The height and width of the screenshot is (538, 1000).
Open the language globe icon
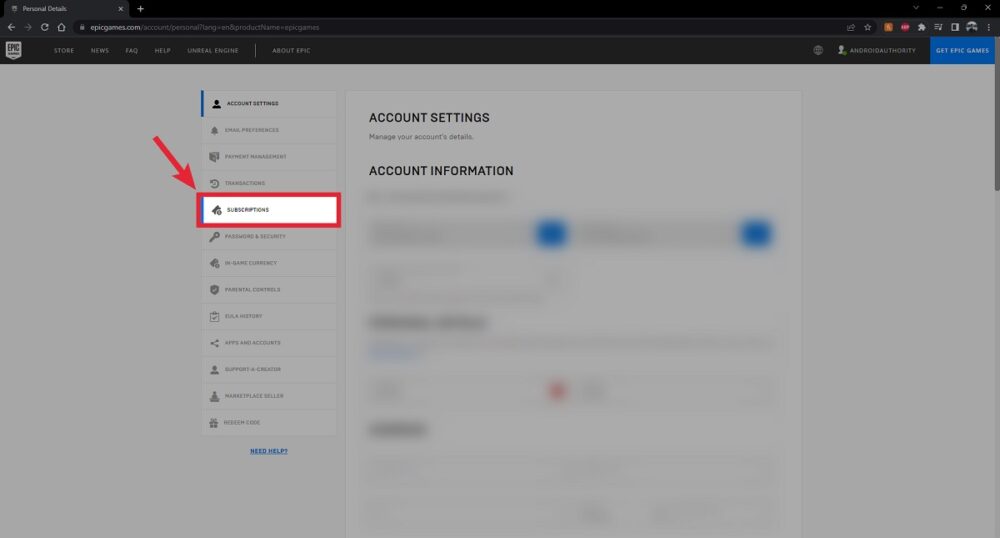pyautogui.click(x=819, y=50)
